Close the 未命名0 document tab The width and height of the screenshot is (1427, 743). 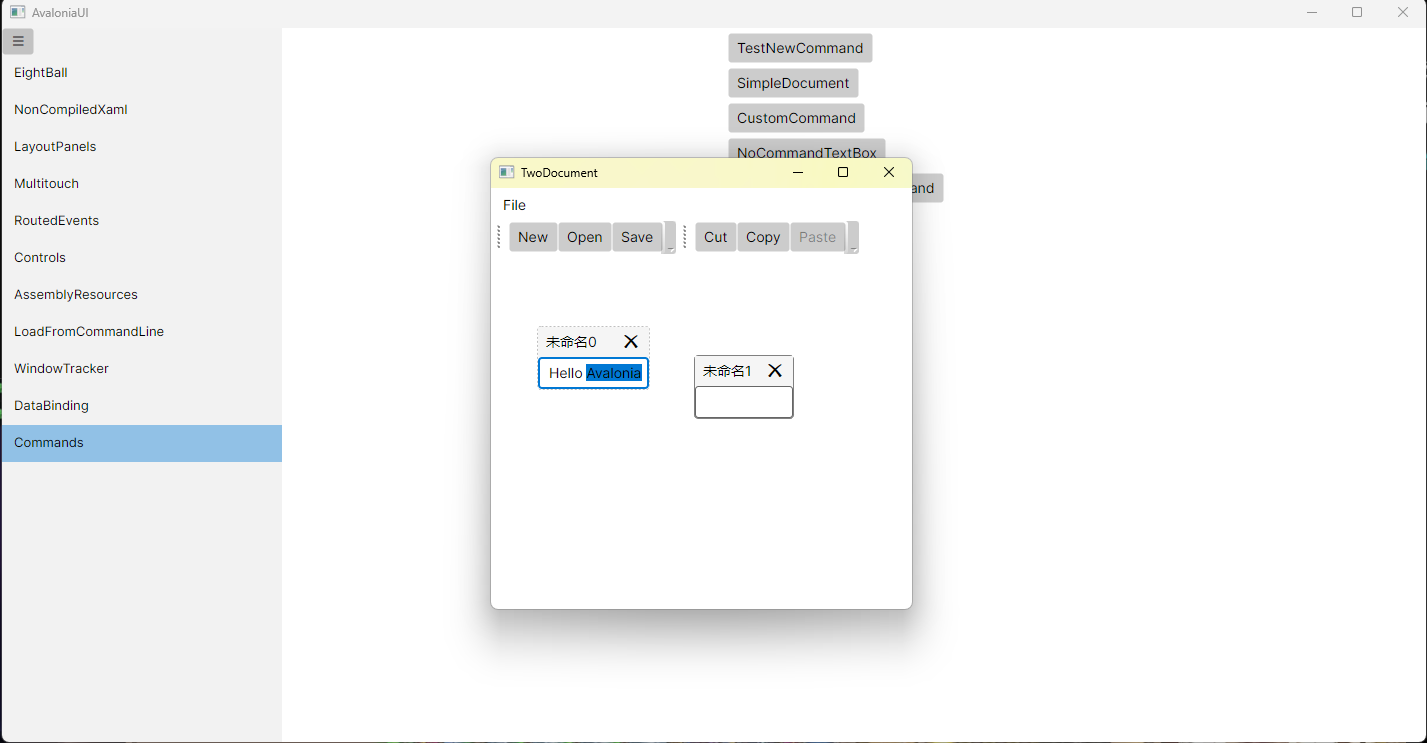coord(631,342)
